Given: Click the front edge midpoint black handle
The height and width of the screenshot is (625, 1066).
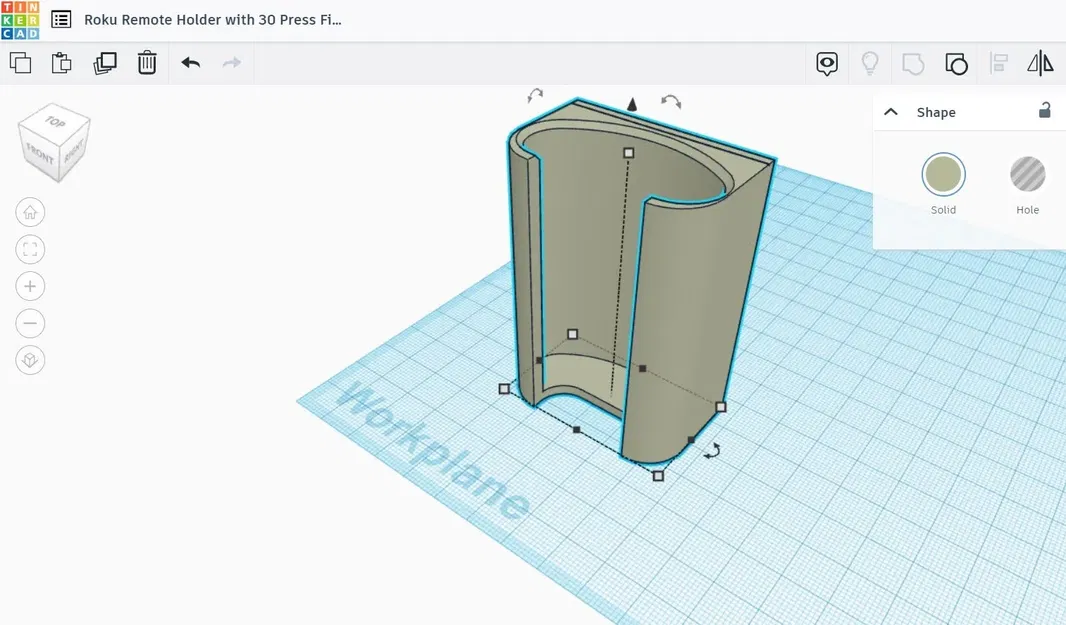Looking at the screenshot, I should [x=577, y=430].
